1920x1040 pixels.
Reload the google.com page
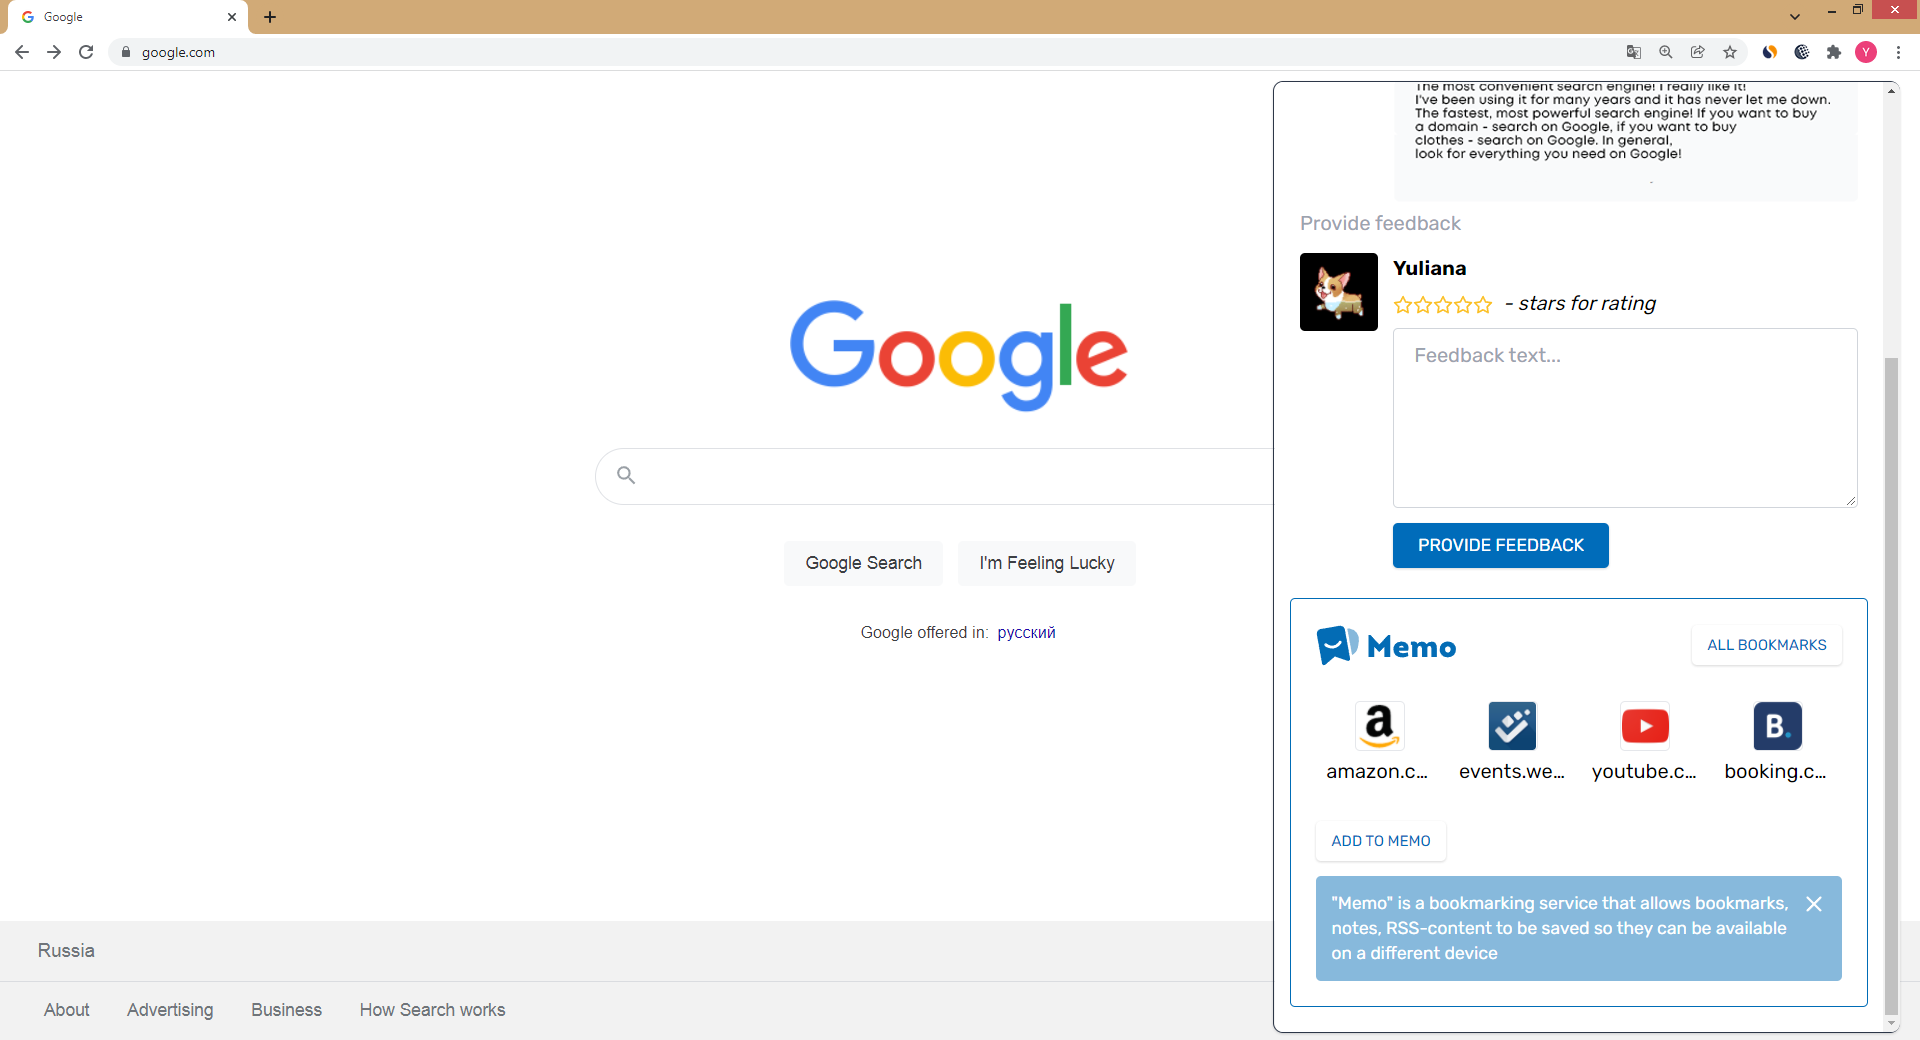point(86,52)
